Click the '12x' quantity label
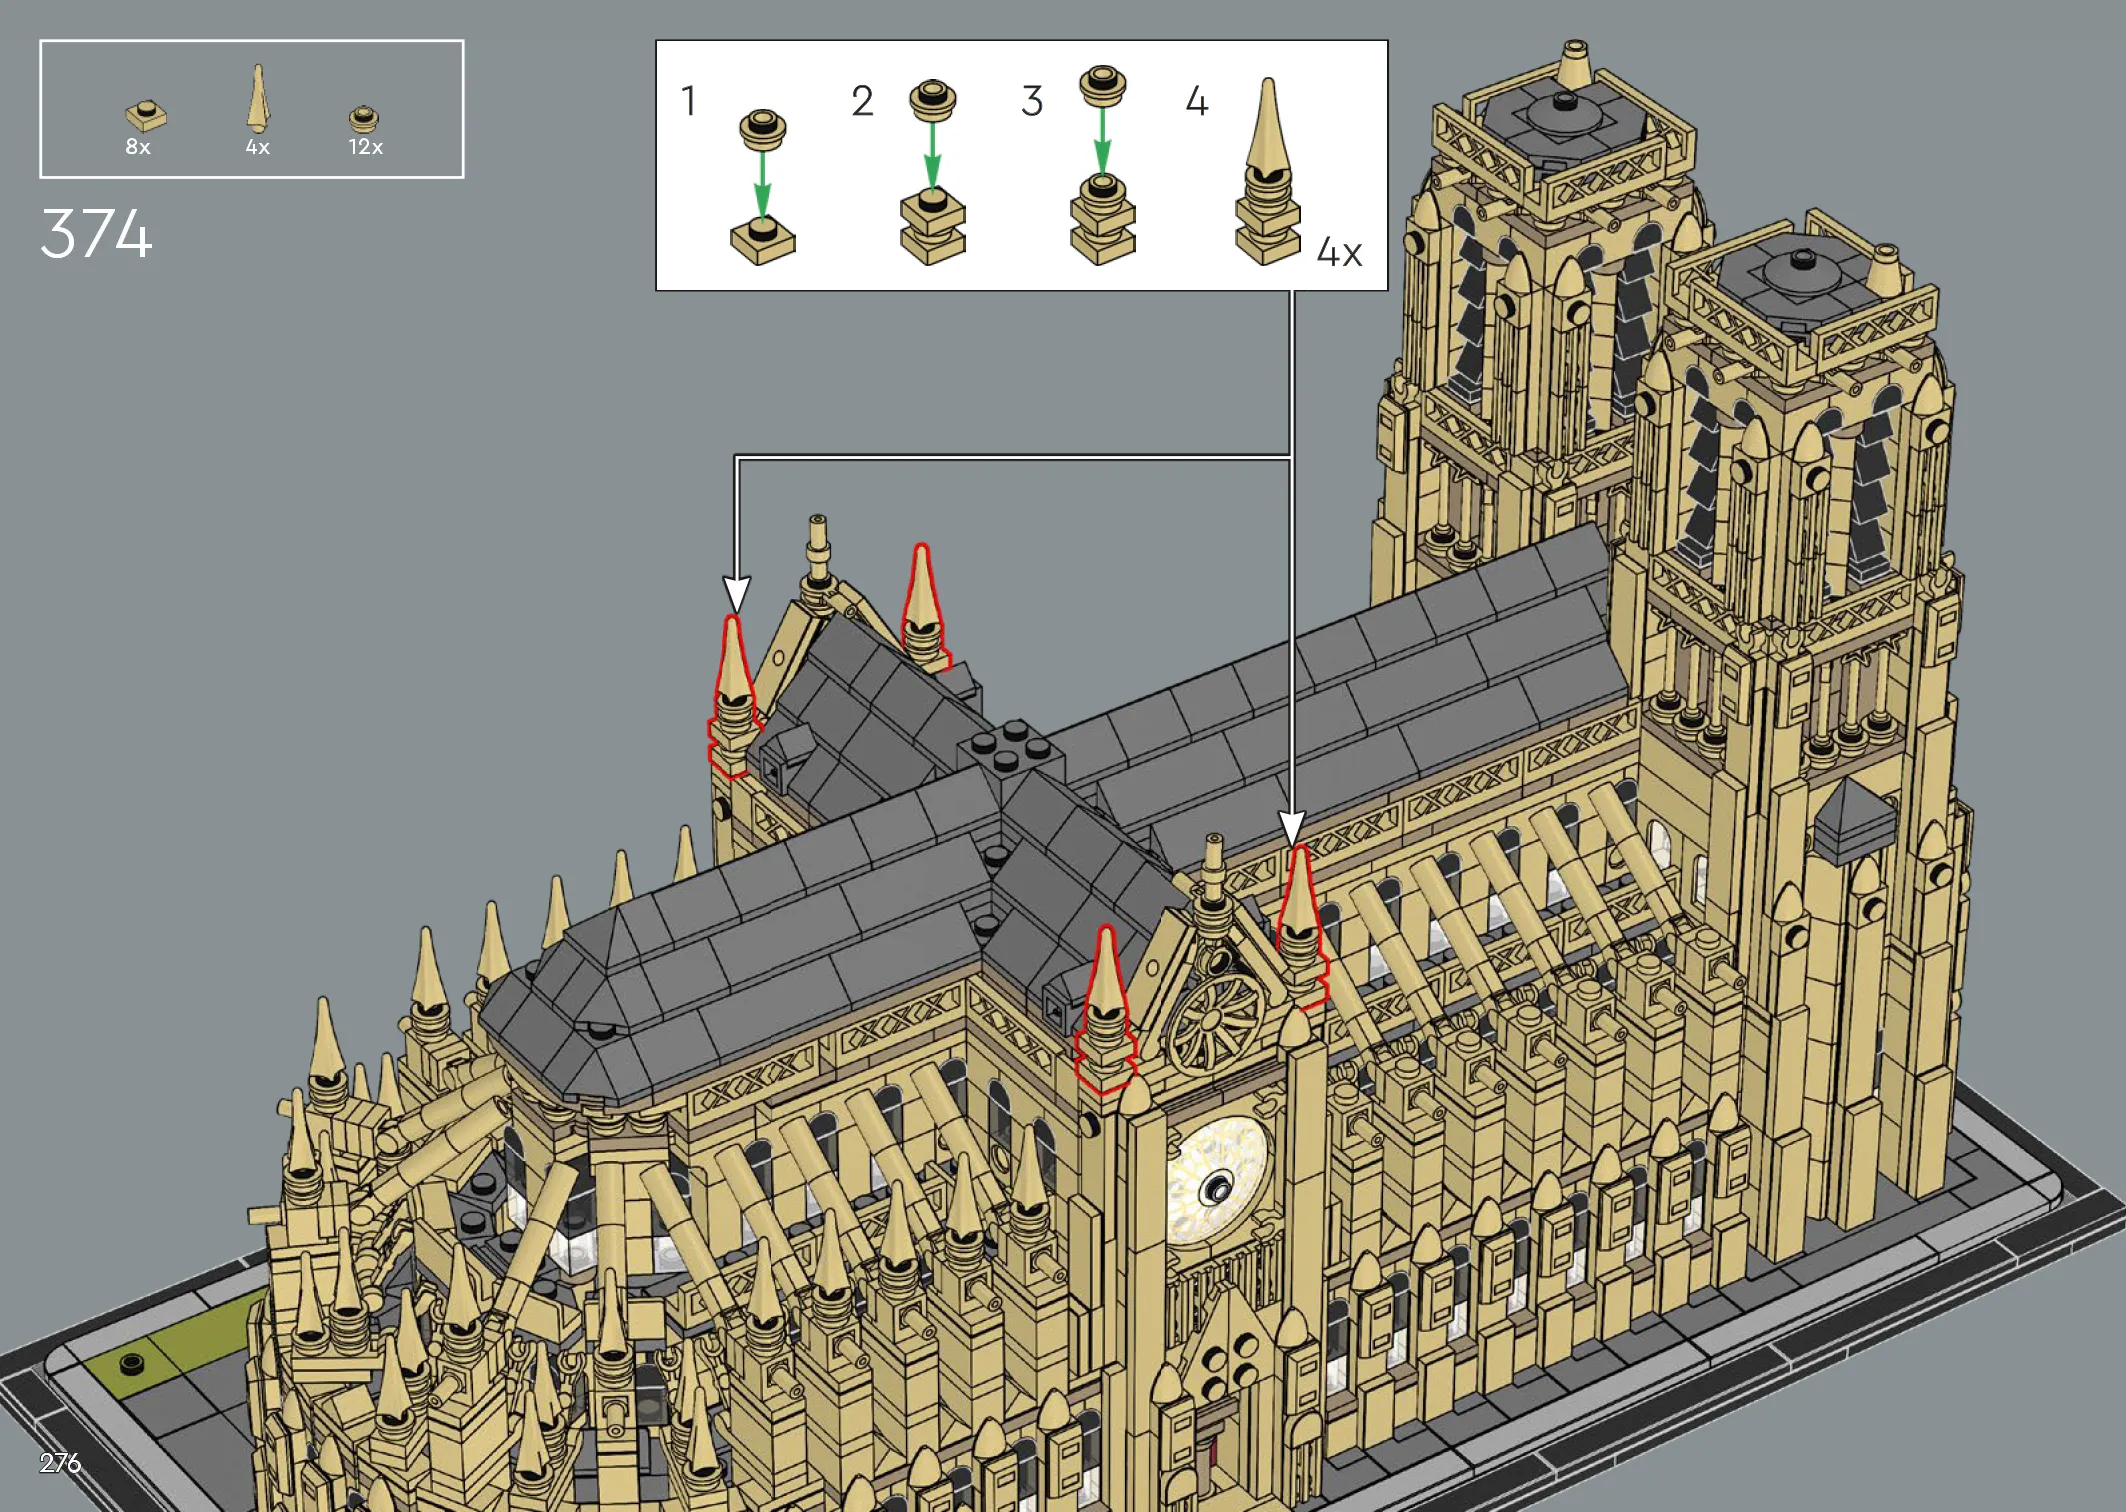Viewport: 2126px width, 1512px height. (365, 147)
